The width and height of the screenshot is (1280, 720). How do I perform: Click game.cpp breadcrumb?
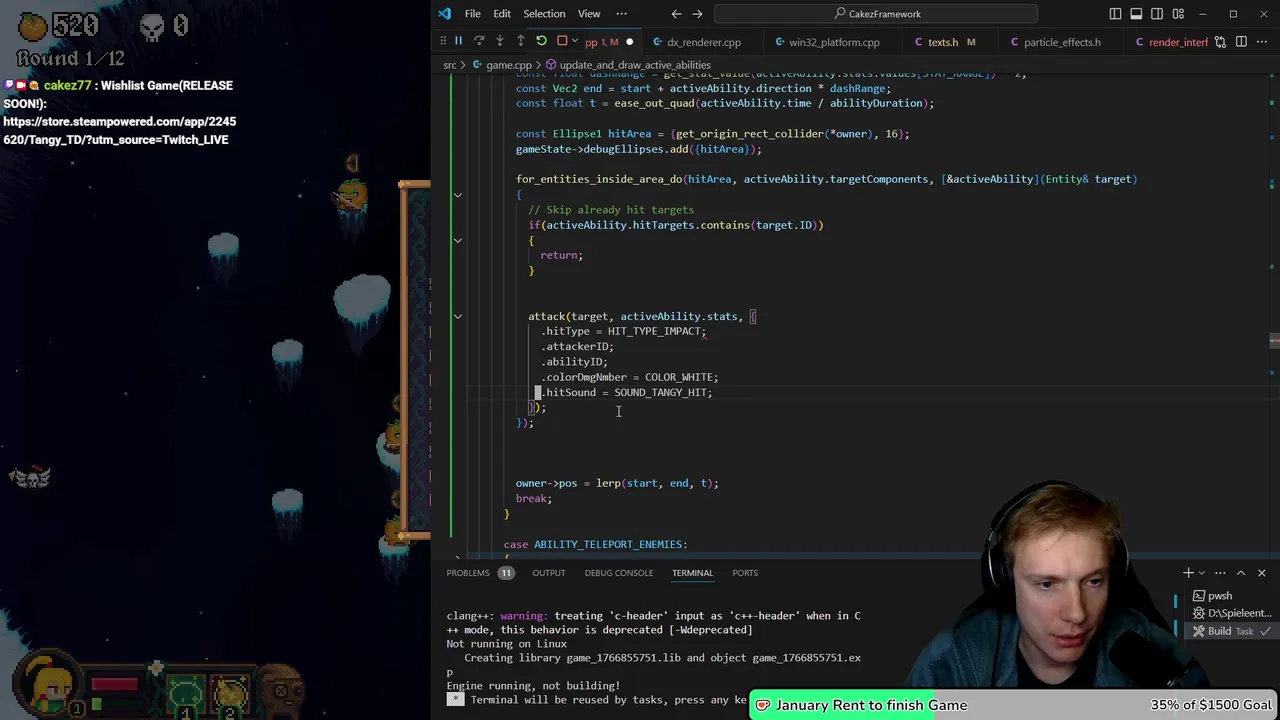[x=508, y=65]
